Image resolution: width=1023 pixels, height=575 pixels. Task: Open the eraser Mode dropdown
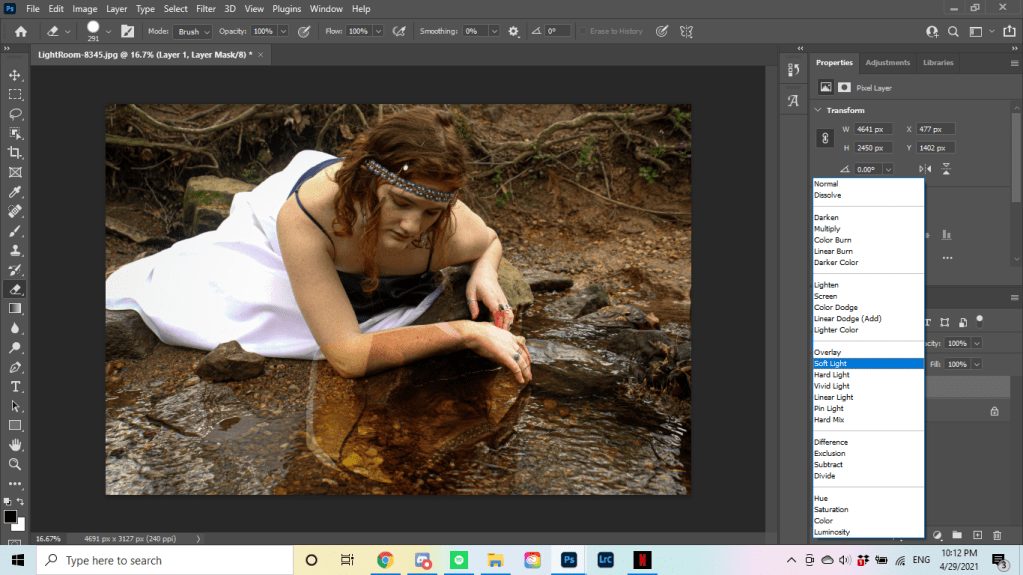pyautogui.click(x=192, y=32)
